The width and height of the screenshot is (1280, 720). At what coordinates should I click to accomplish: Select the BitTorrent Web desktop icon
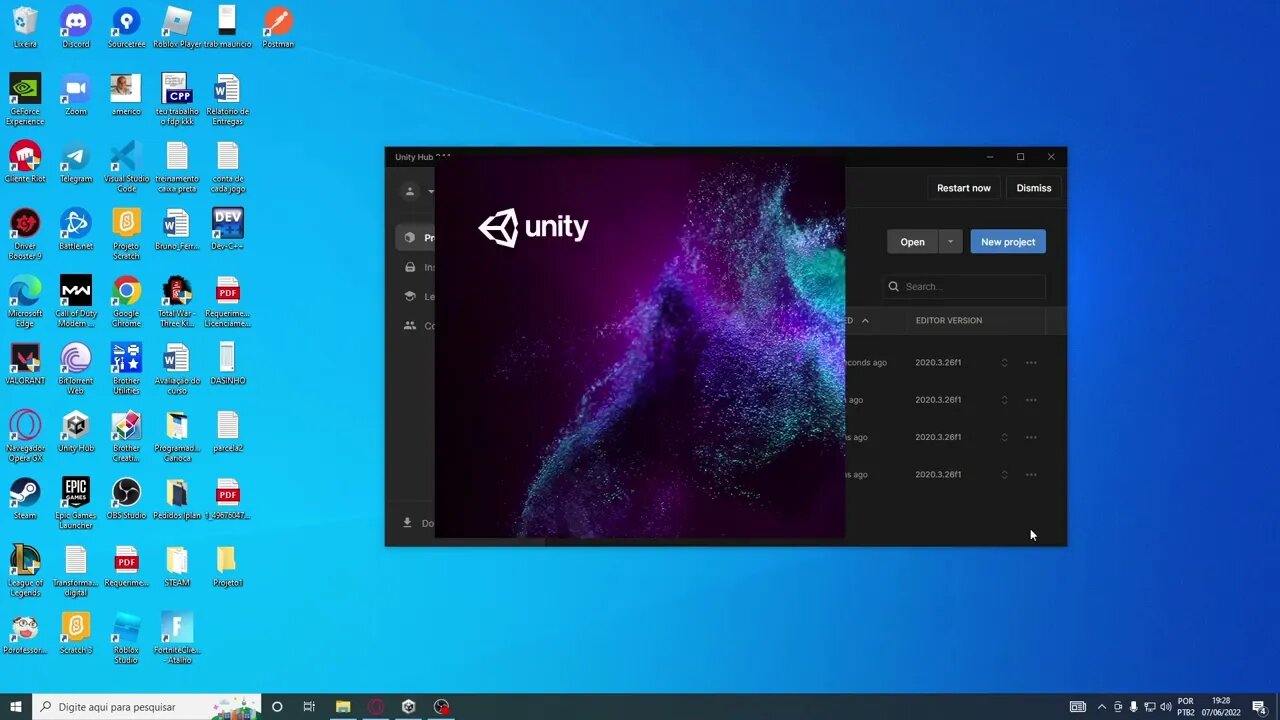click(x=76, y=368)
